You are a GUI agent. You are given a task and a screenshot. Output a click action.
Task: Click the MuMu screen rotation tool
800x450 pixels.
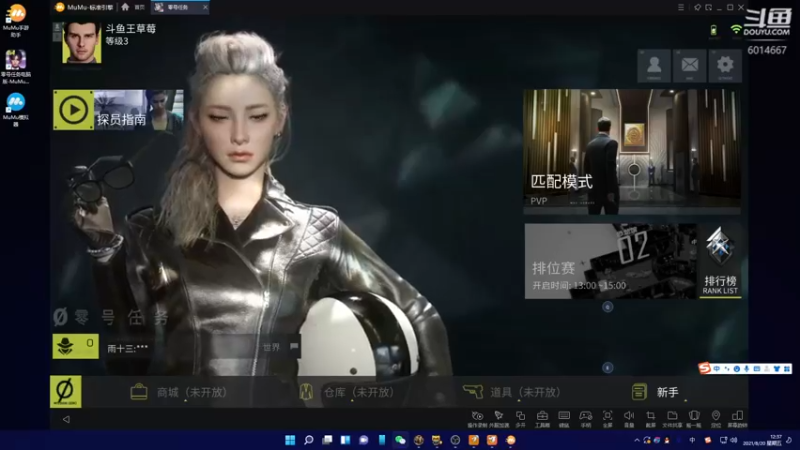pos(737,419)
